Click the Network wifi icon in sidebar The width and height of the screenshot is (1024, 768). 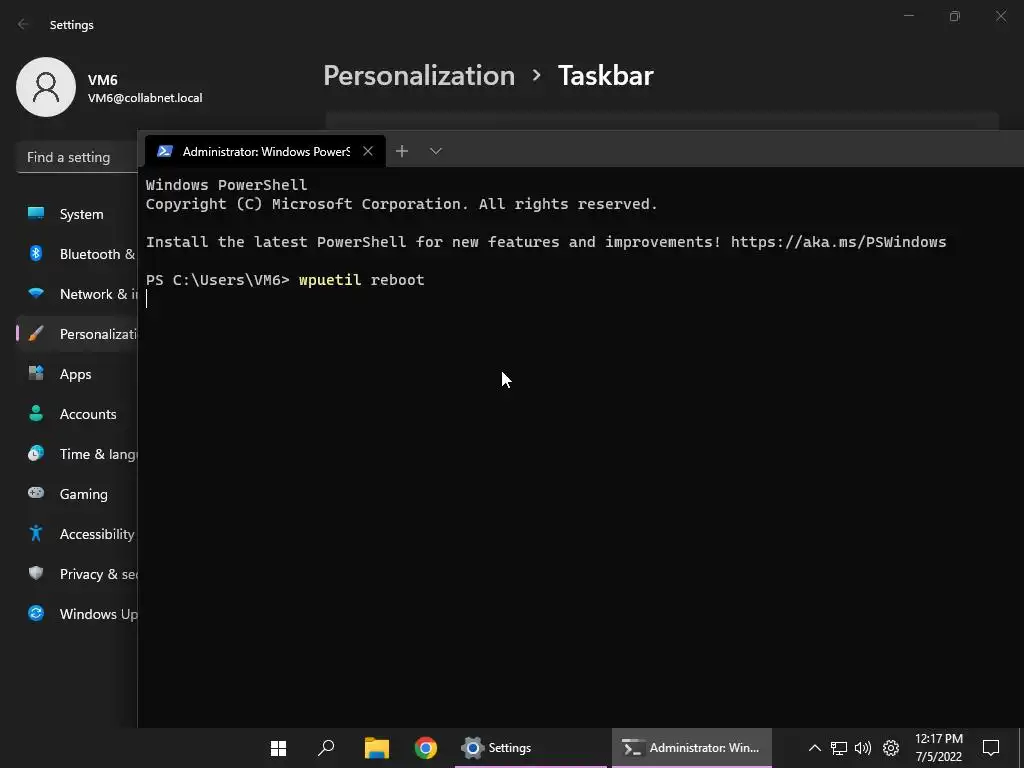coord(36,293)
